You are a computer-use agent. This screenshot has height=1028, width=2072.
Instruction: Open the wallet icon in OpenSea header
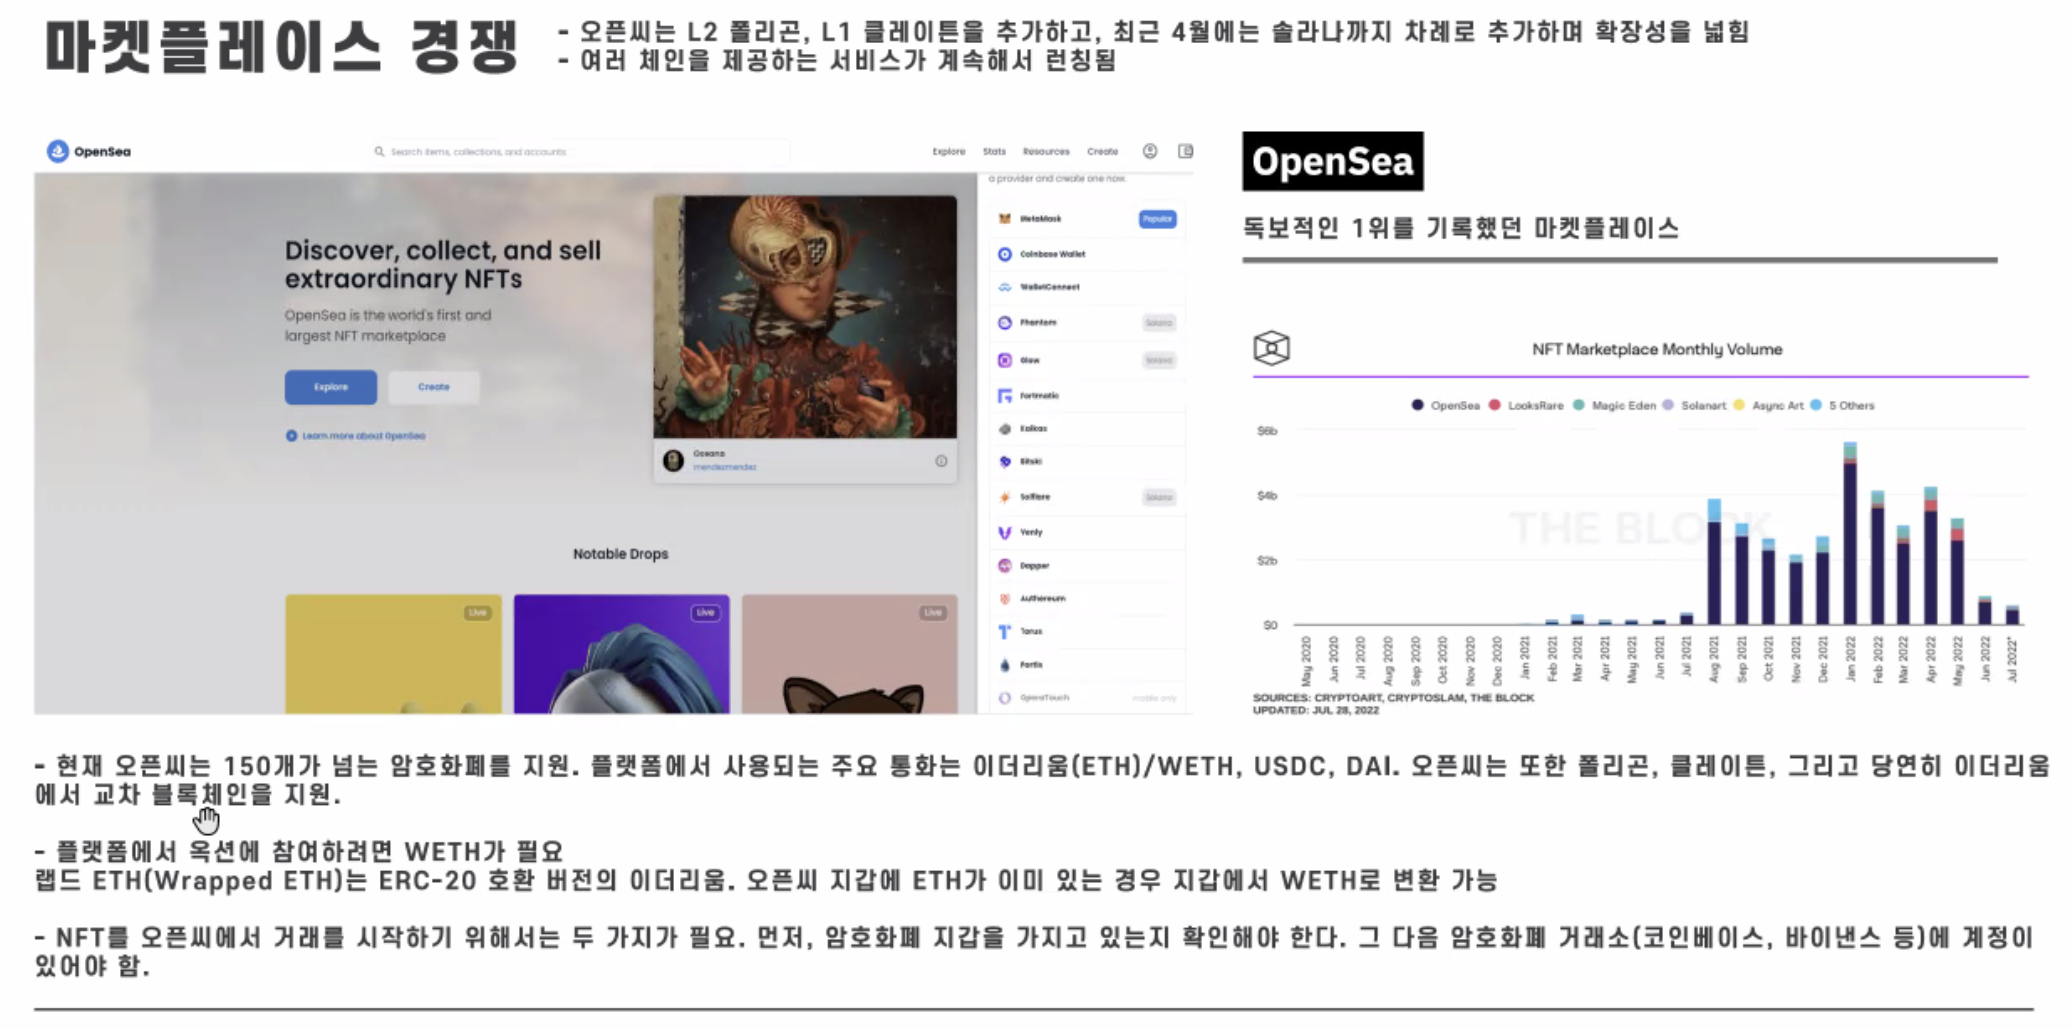click(x=1185, y=151)
